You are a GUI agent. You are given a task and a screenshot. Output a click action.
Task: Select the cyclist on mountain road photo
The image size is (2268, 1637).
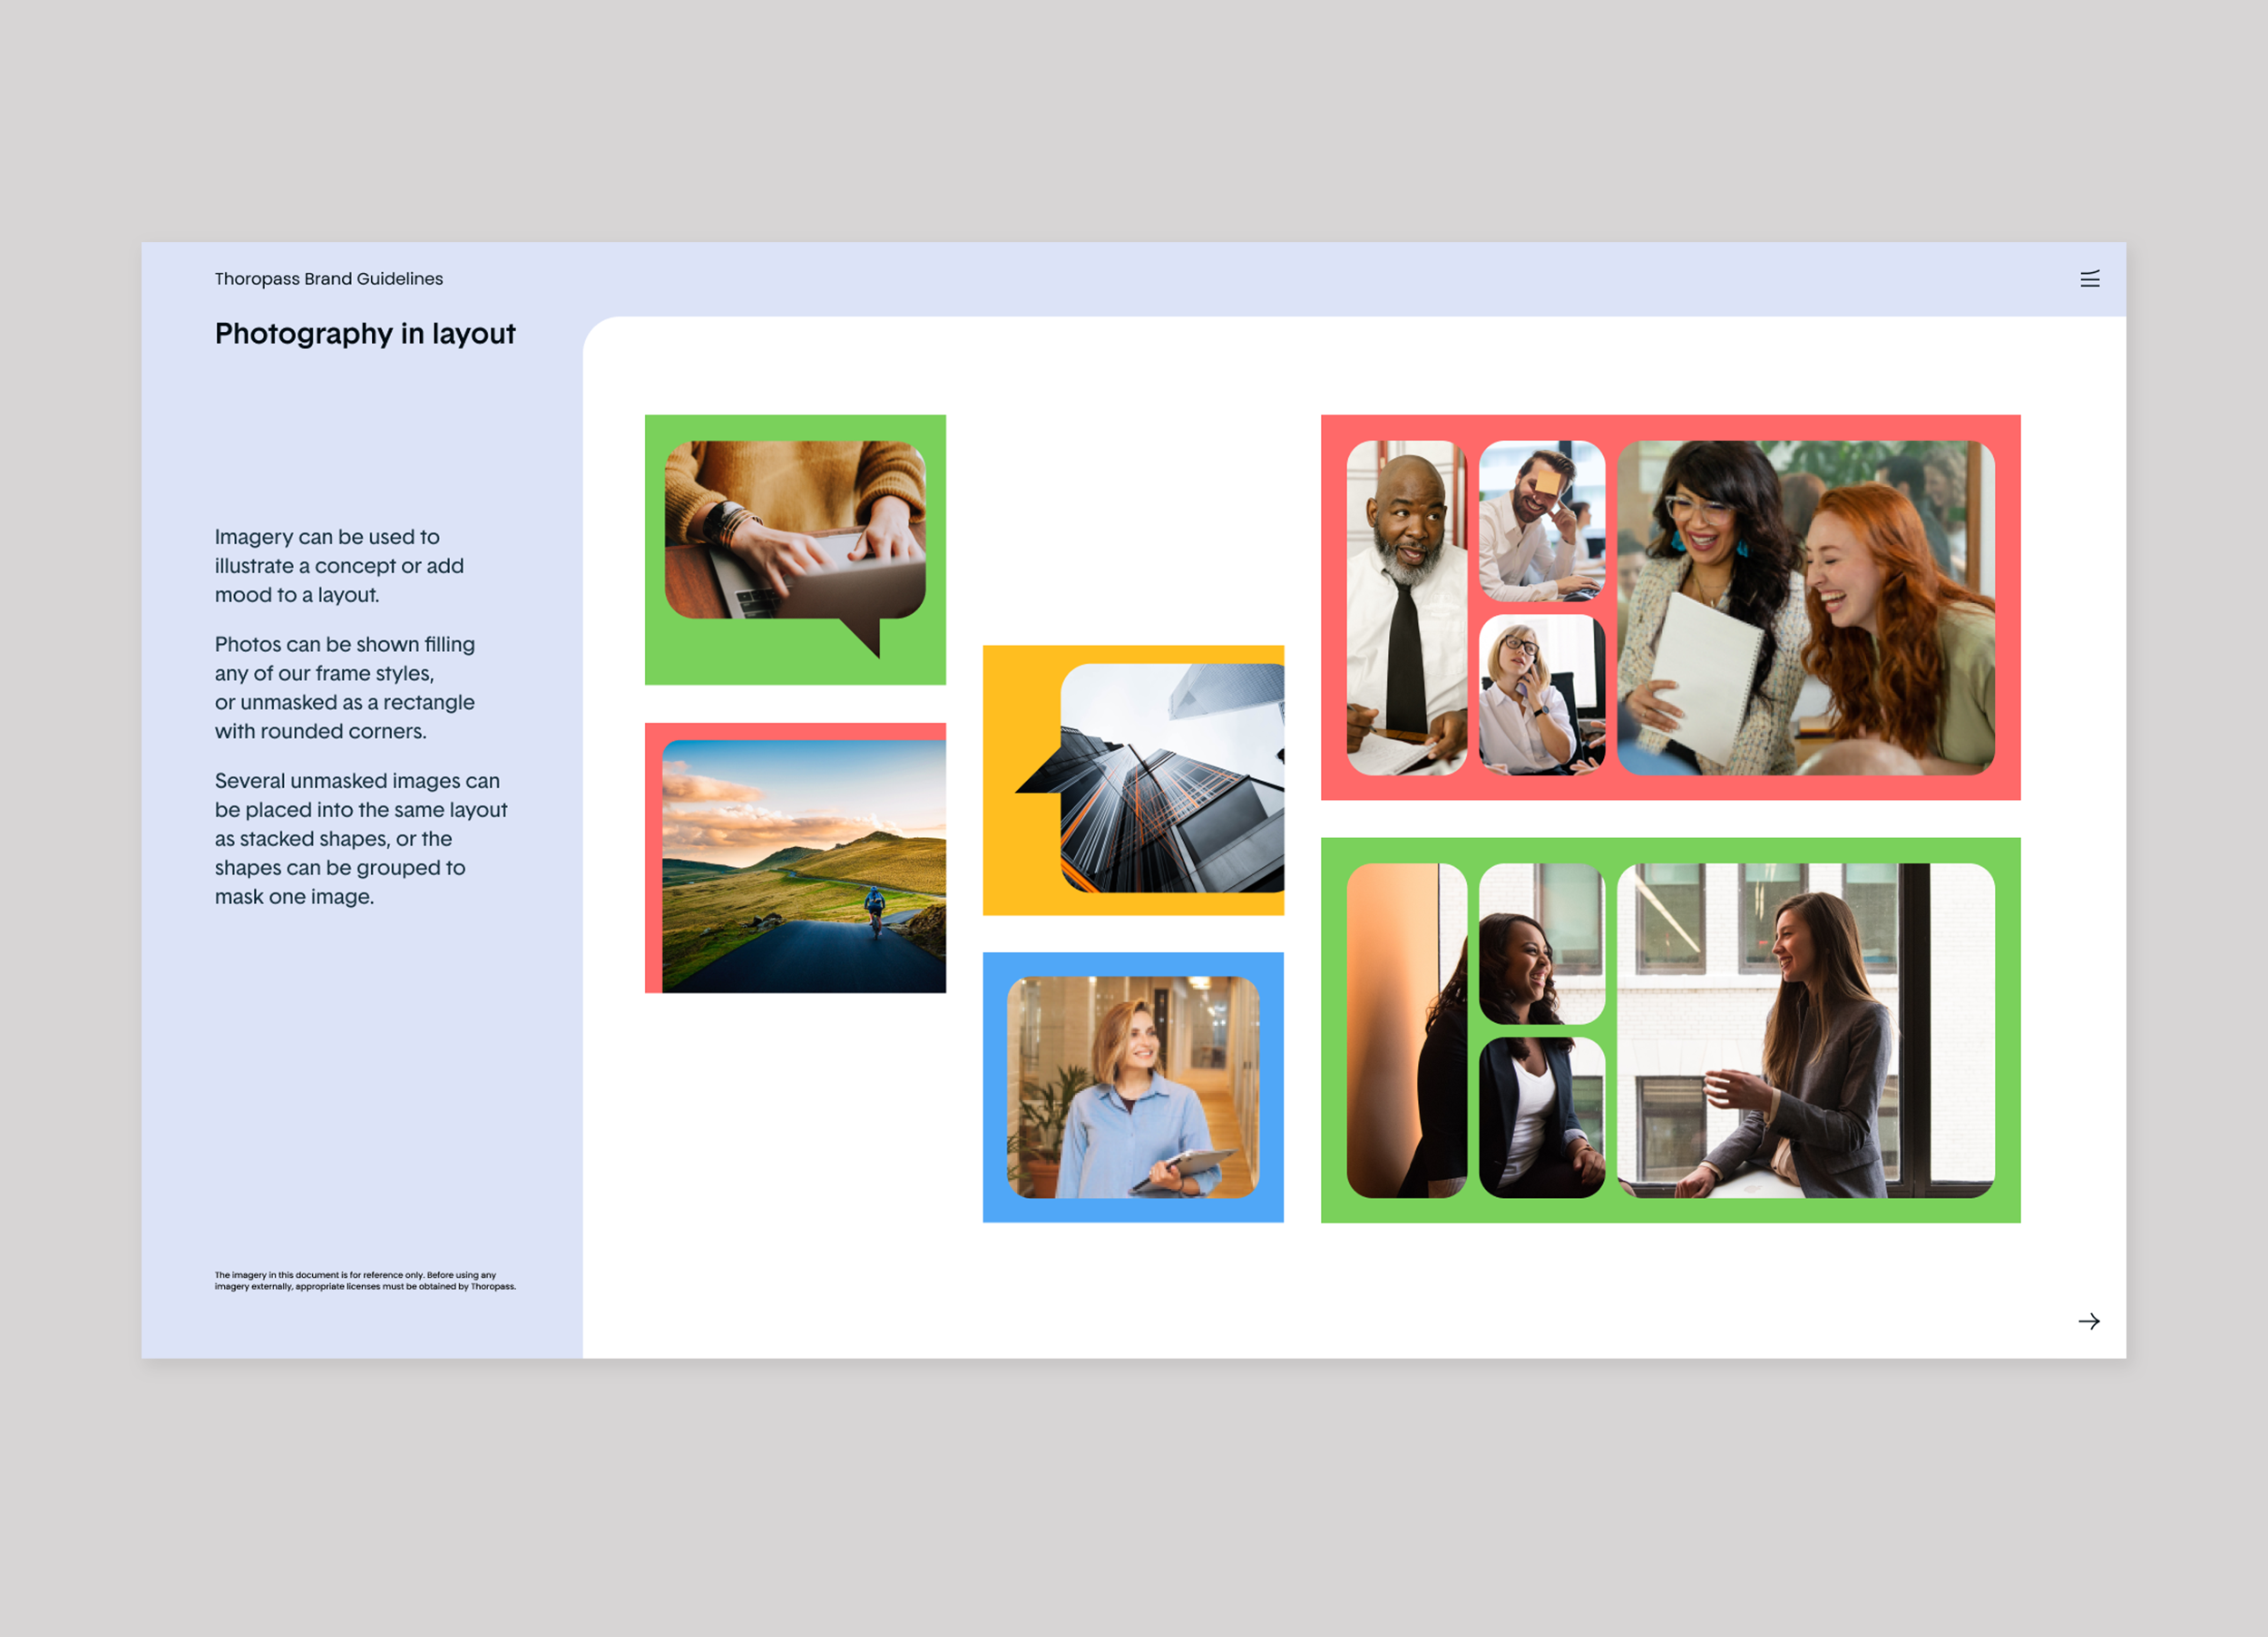(804, 866)
